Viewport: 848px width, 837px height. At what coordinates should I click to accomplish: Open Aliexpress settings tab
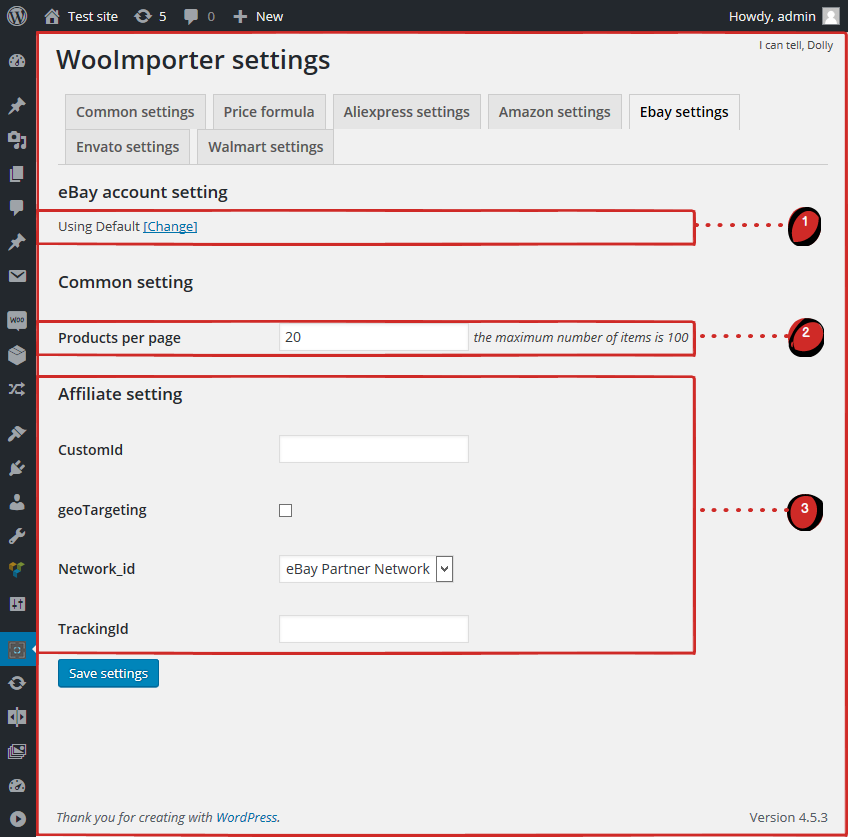coord(407,112)
